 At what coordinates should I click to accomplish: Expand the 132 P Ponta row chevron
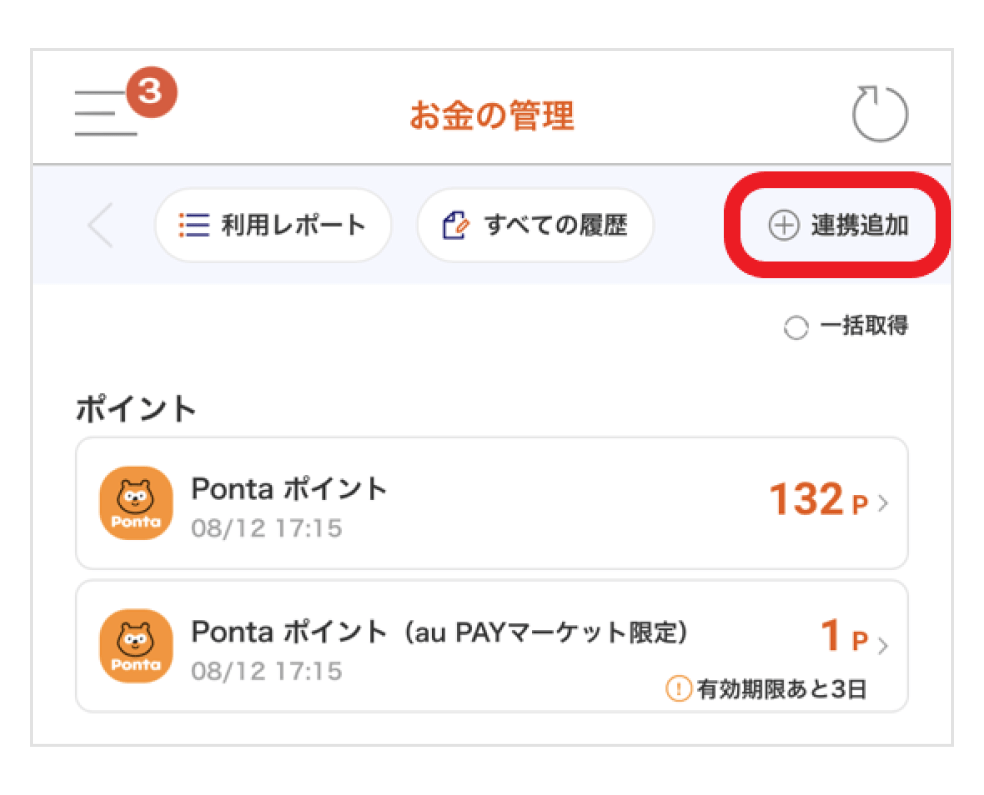pyautogui.click(x=882, y=503)
